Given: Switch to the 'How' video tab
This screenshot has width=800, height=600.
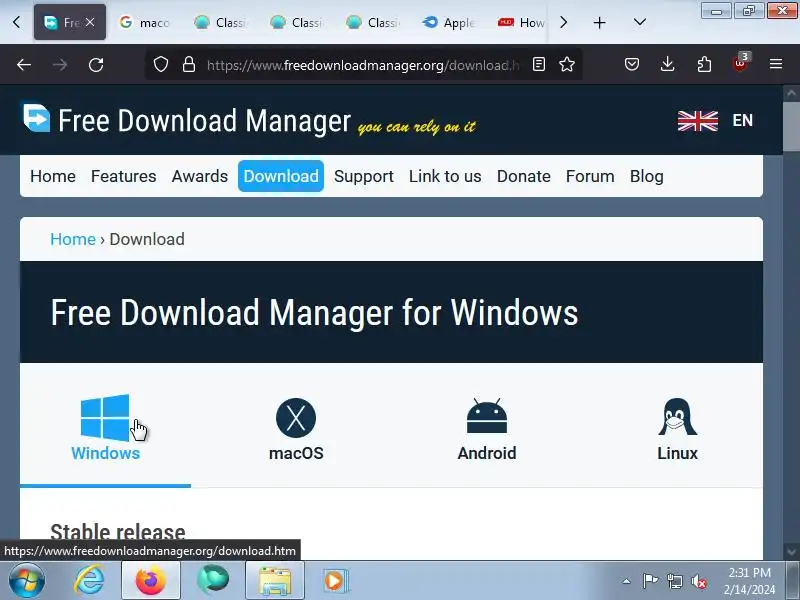Looking at the screenshot, I should pyautogui.click(x=521, y=22).
